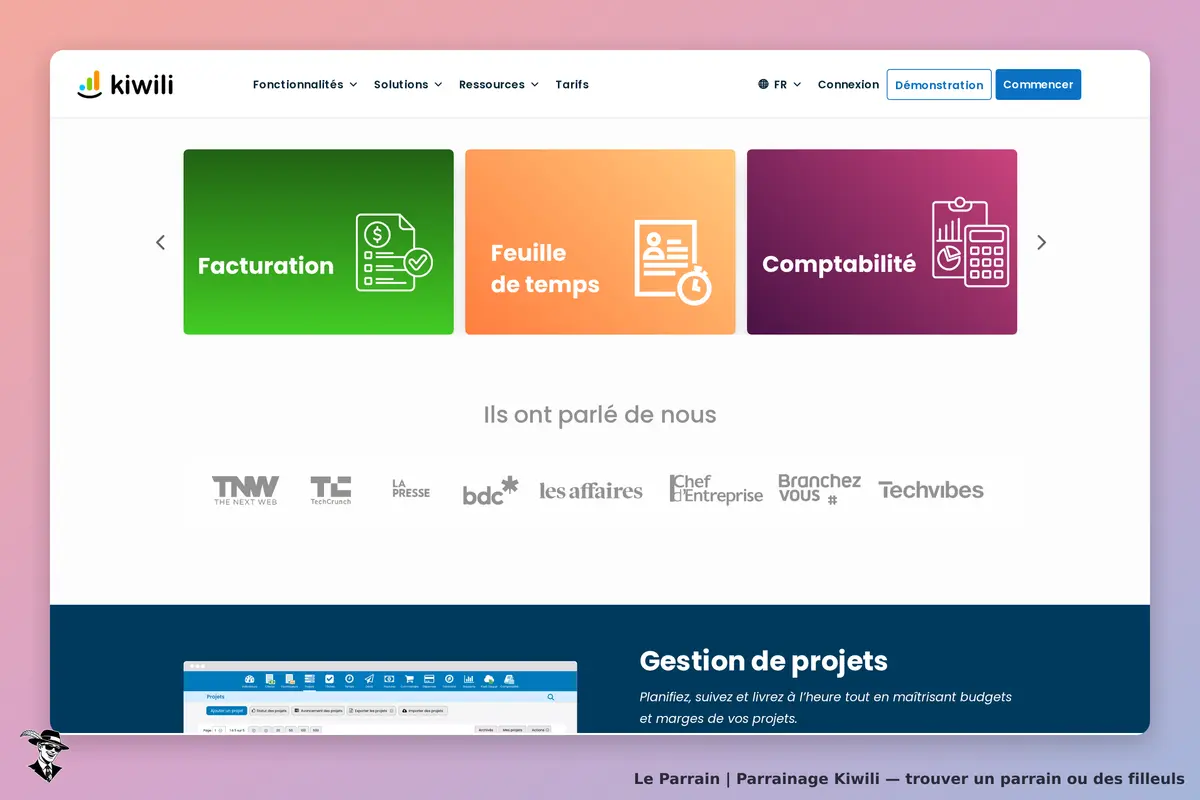Click the Commencer button
The height and width of the screenshot is (800, 1200).
pos(1038,85)
